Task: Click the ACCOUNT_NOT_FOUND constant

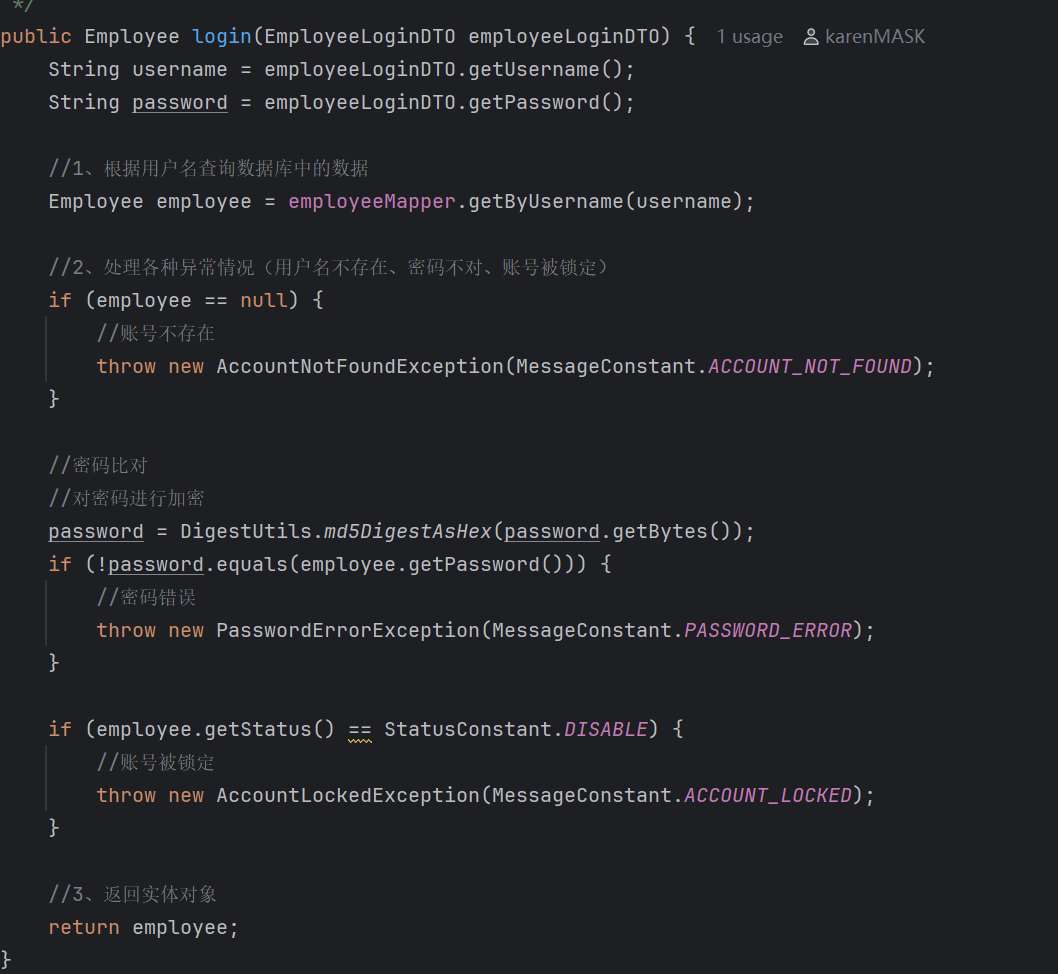Action: pos(810,366)
